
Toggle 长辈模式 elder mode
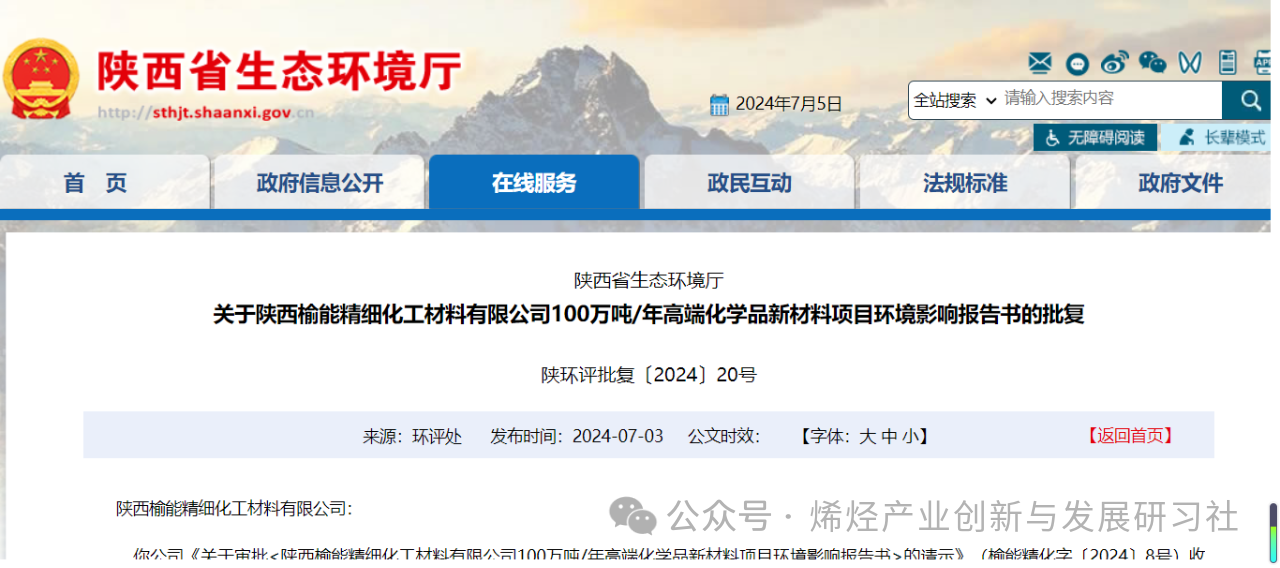1222,138
